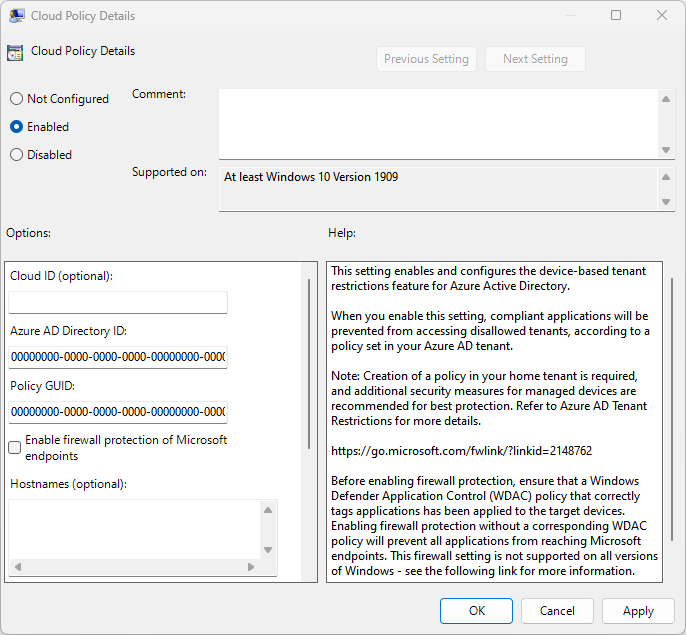
Task: Click Supported on scroll down arrow
Action: click(x=666, y=201)
